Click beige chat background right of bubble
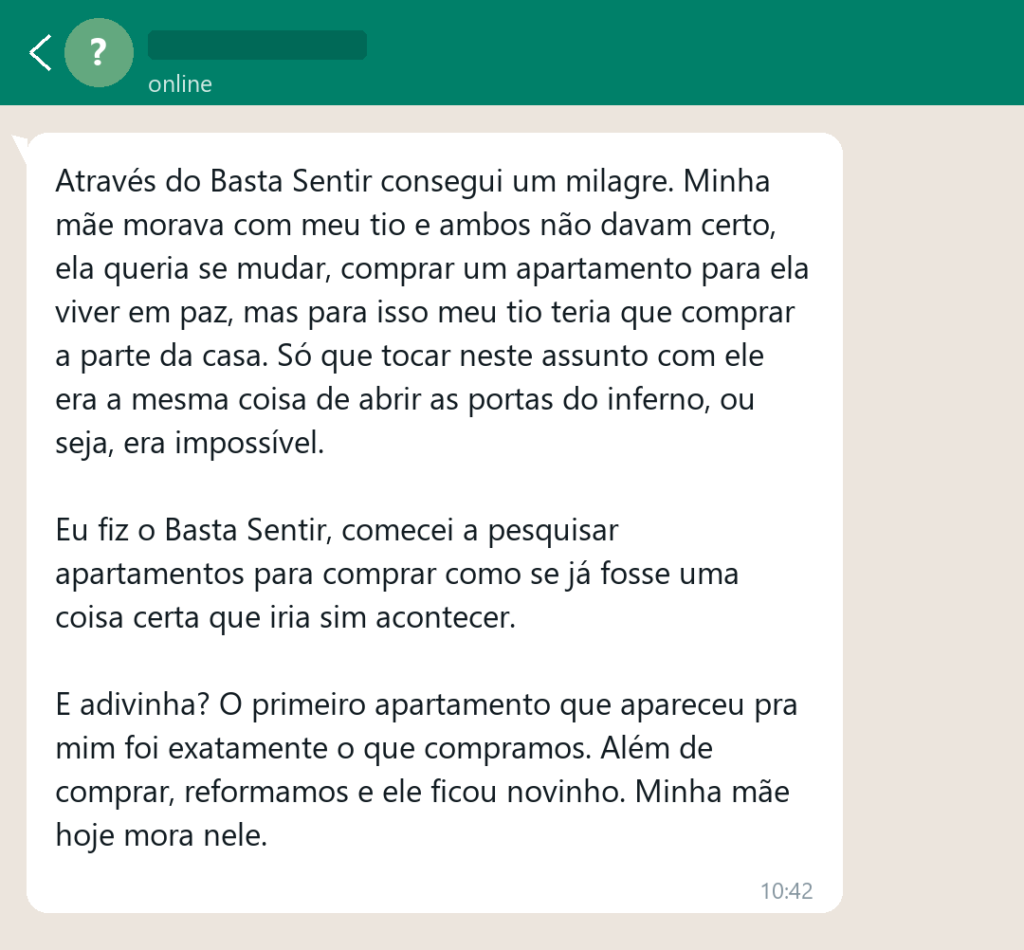This screenshot has width=1024, height=950. (x=933, y=522)
